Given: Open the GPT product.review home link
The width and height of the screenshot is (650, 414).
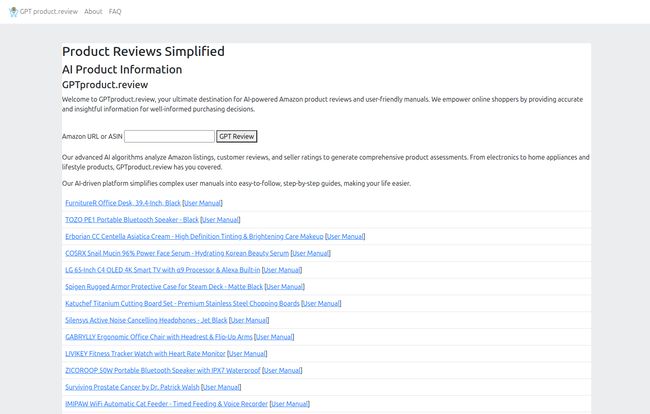Looking at the screenshot, I should point(49,12).
